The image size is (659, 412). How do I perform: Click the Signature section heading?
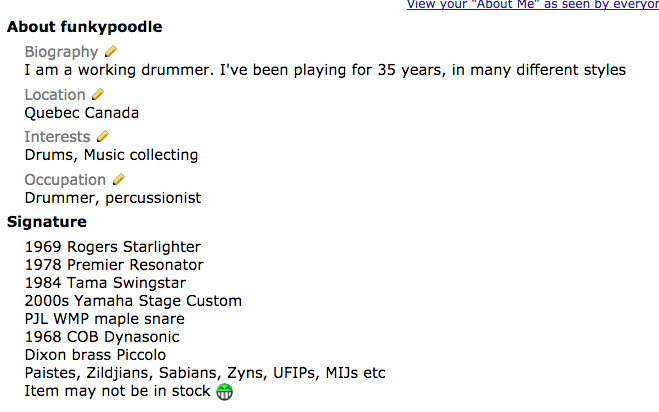[x=47, y=222]
